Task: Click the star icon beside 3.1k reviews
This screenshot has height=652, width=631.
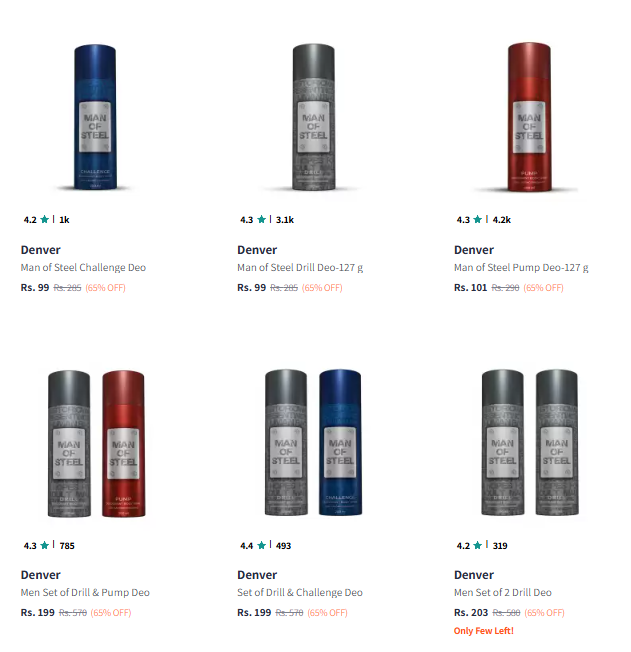Action: click(x=261, y=219)
